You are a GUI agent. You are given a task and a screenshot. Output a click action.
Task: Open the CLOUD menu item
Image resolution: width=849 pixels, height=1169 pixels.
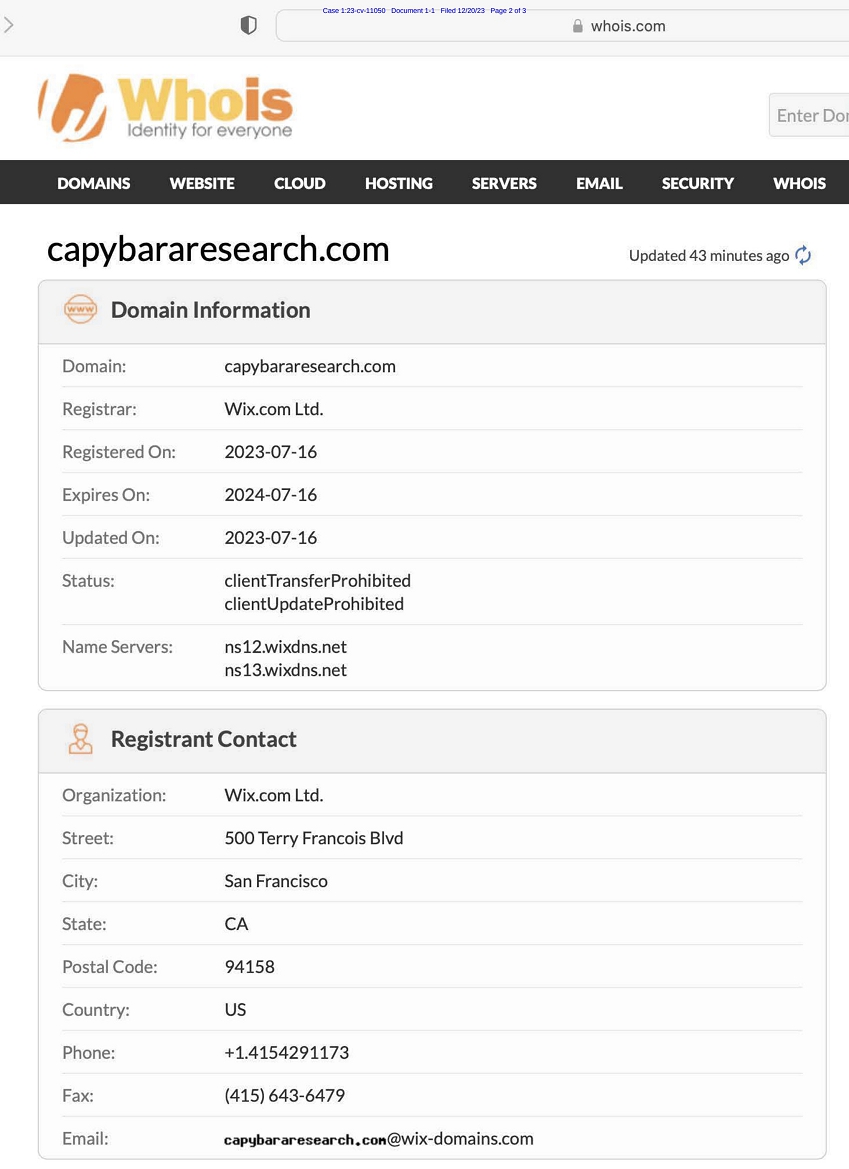click(300, 183)
